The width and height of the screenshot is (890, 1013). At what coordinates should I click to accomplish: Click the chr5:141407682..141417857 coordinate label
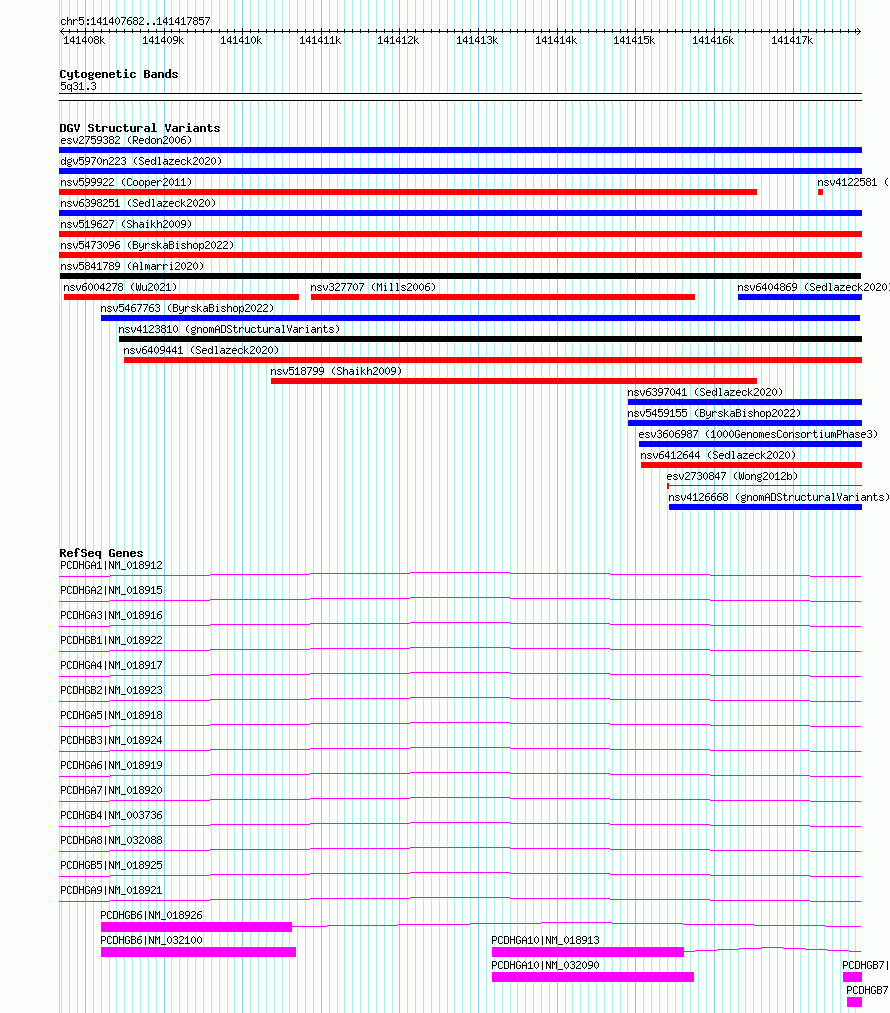coord(135,21)
